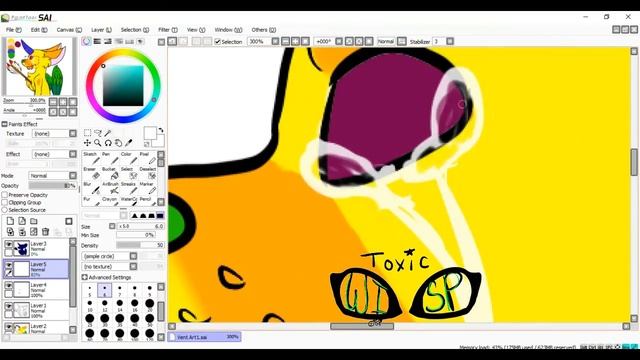This screenshot has height=360, width=640.
Task: Open the Canvas menu
Action: 69,30
